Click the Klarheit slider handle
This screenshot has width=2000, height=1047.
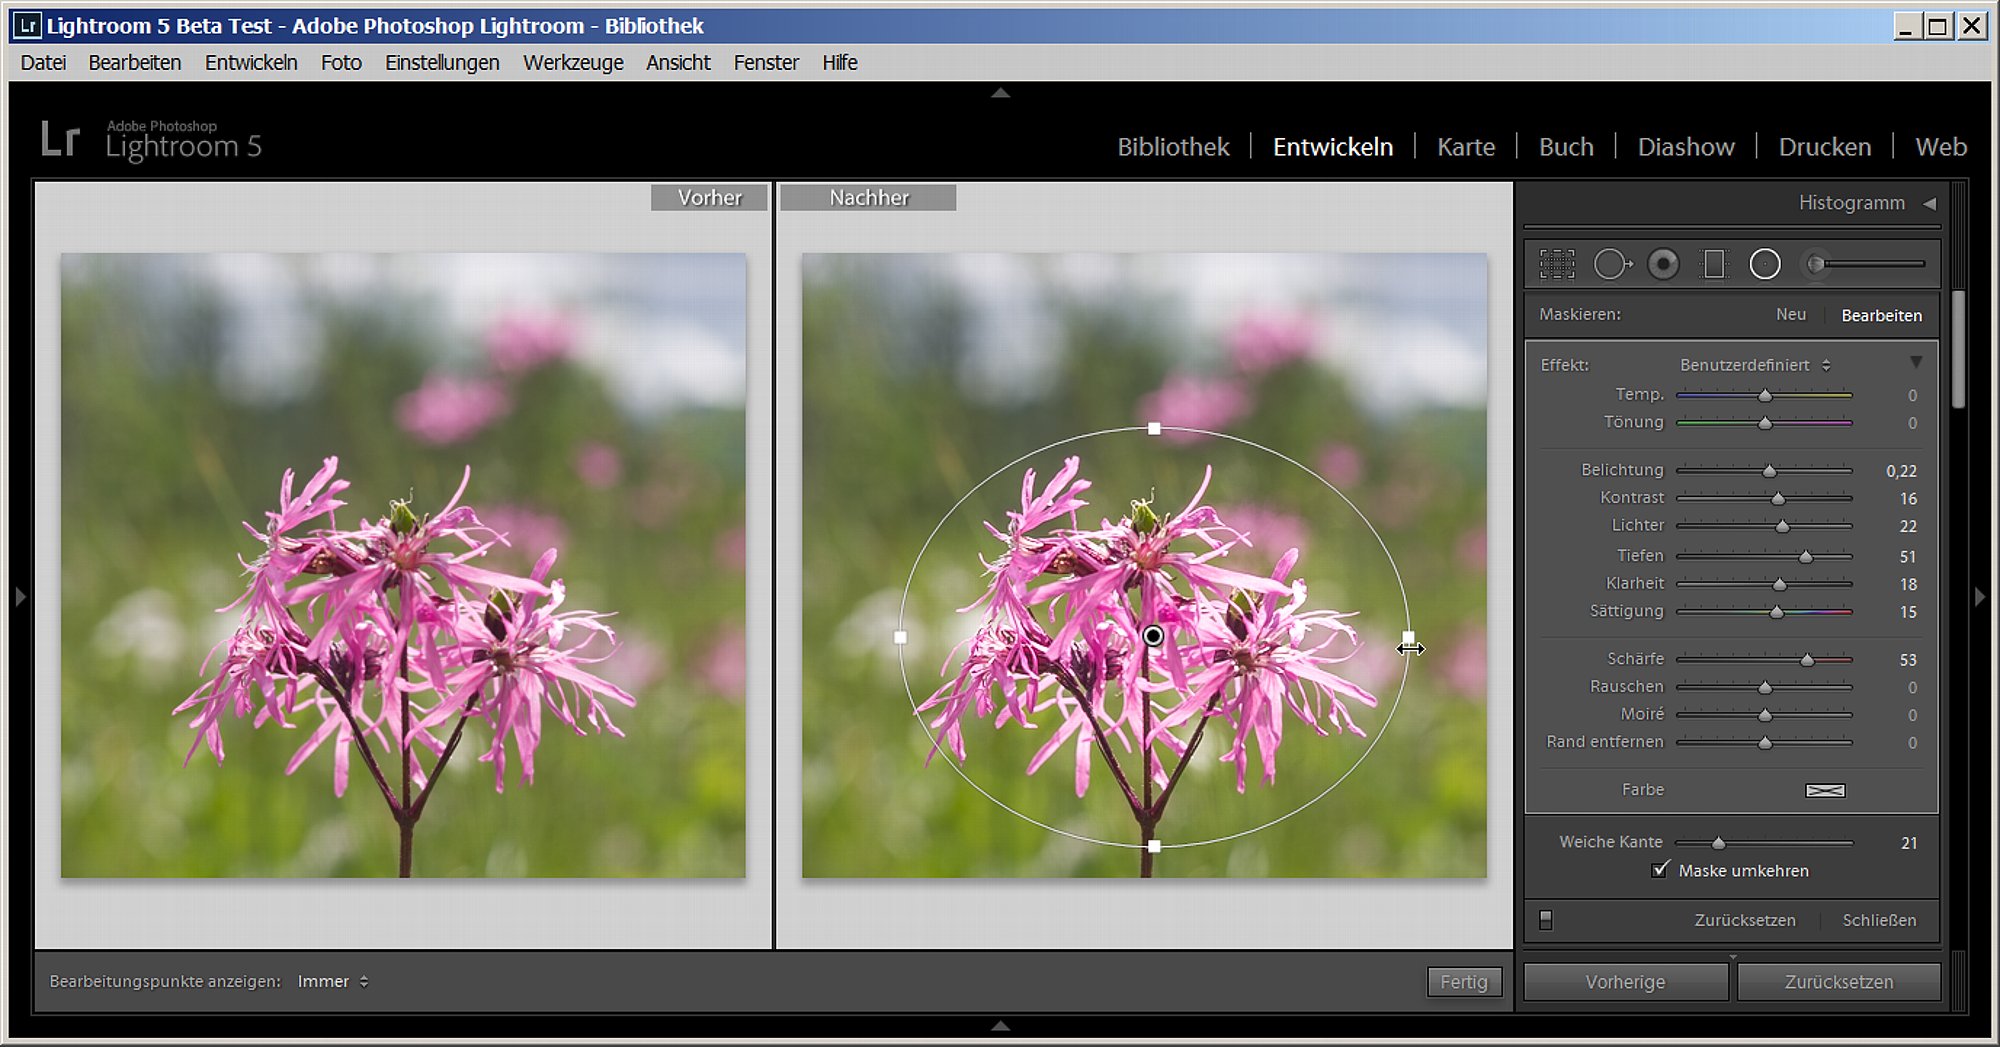coord(1779,585)
